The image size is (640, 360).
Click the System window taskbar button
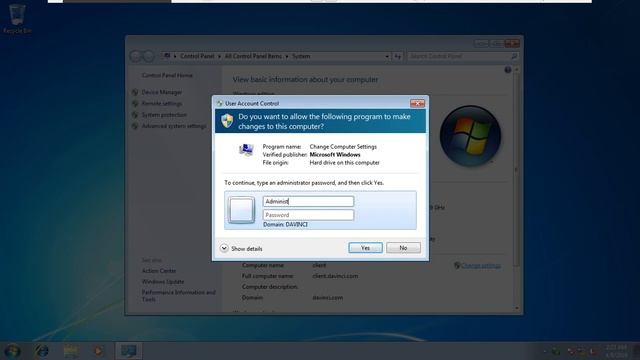[x=129, y=351]
